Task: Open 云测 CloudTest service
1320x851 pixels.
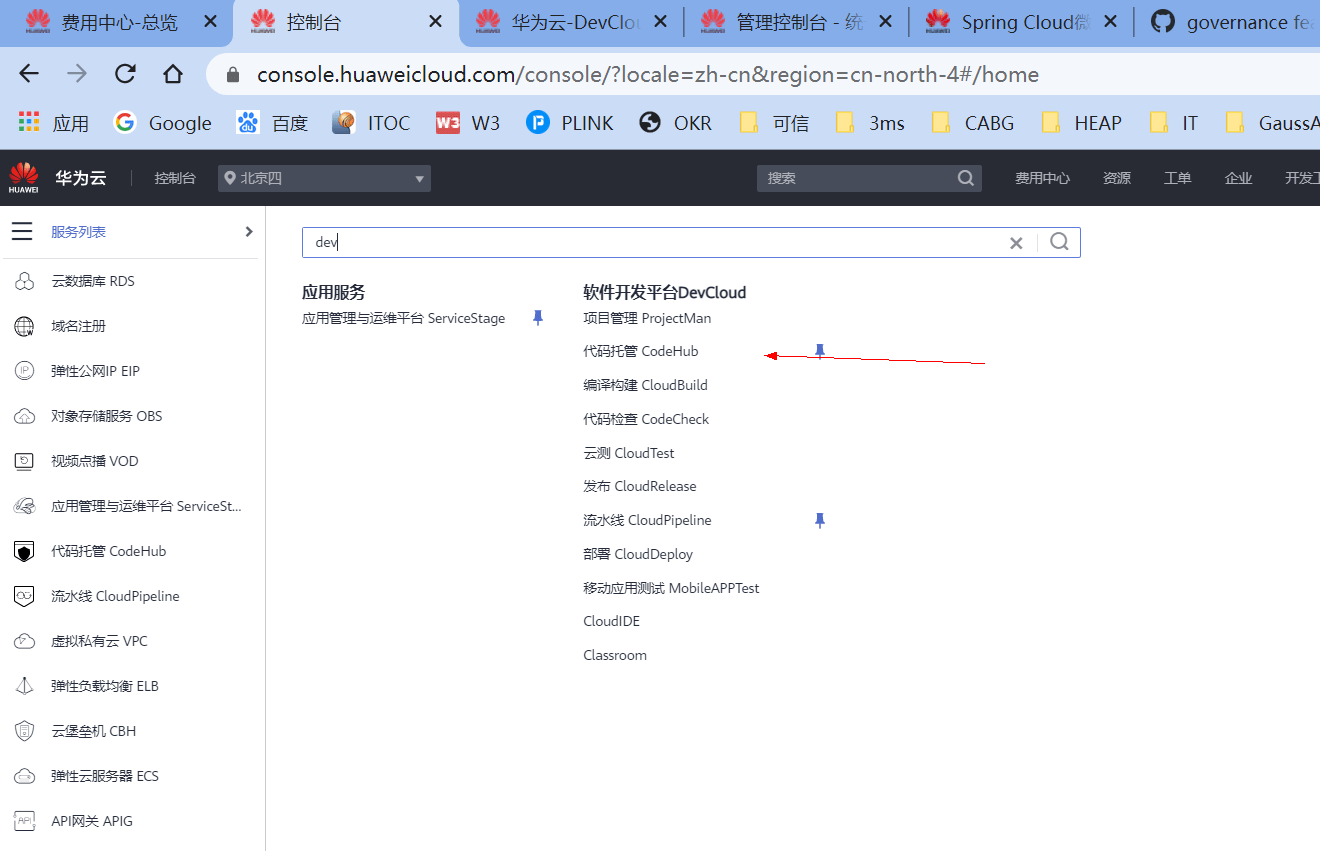Action: pos(629,453)
